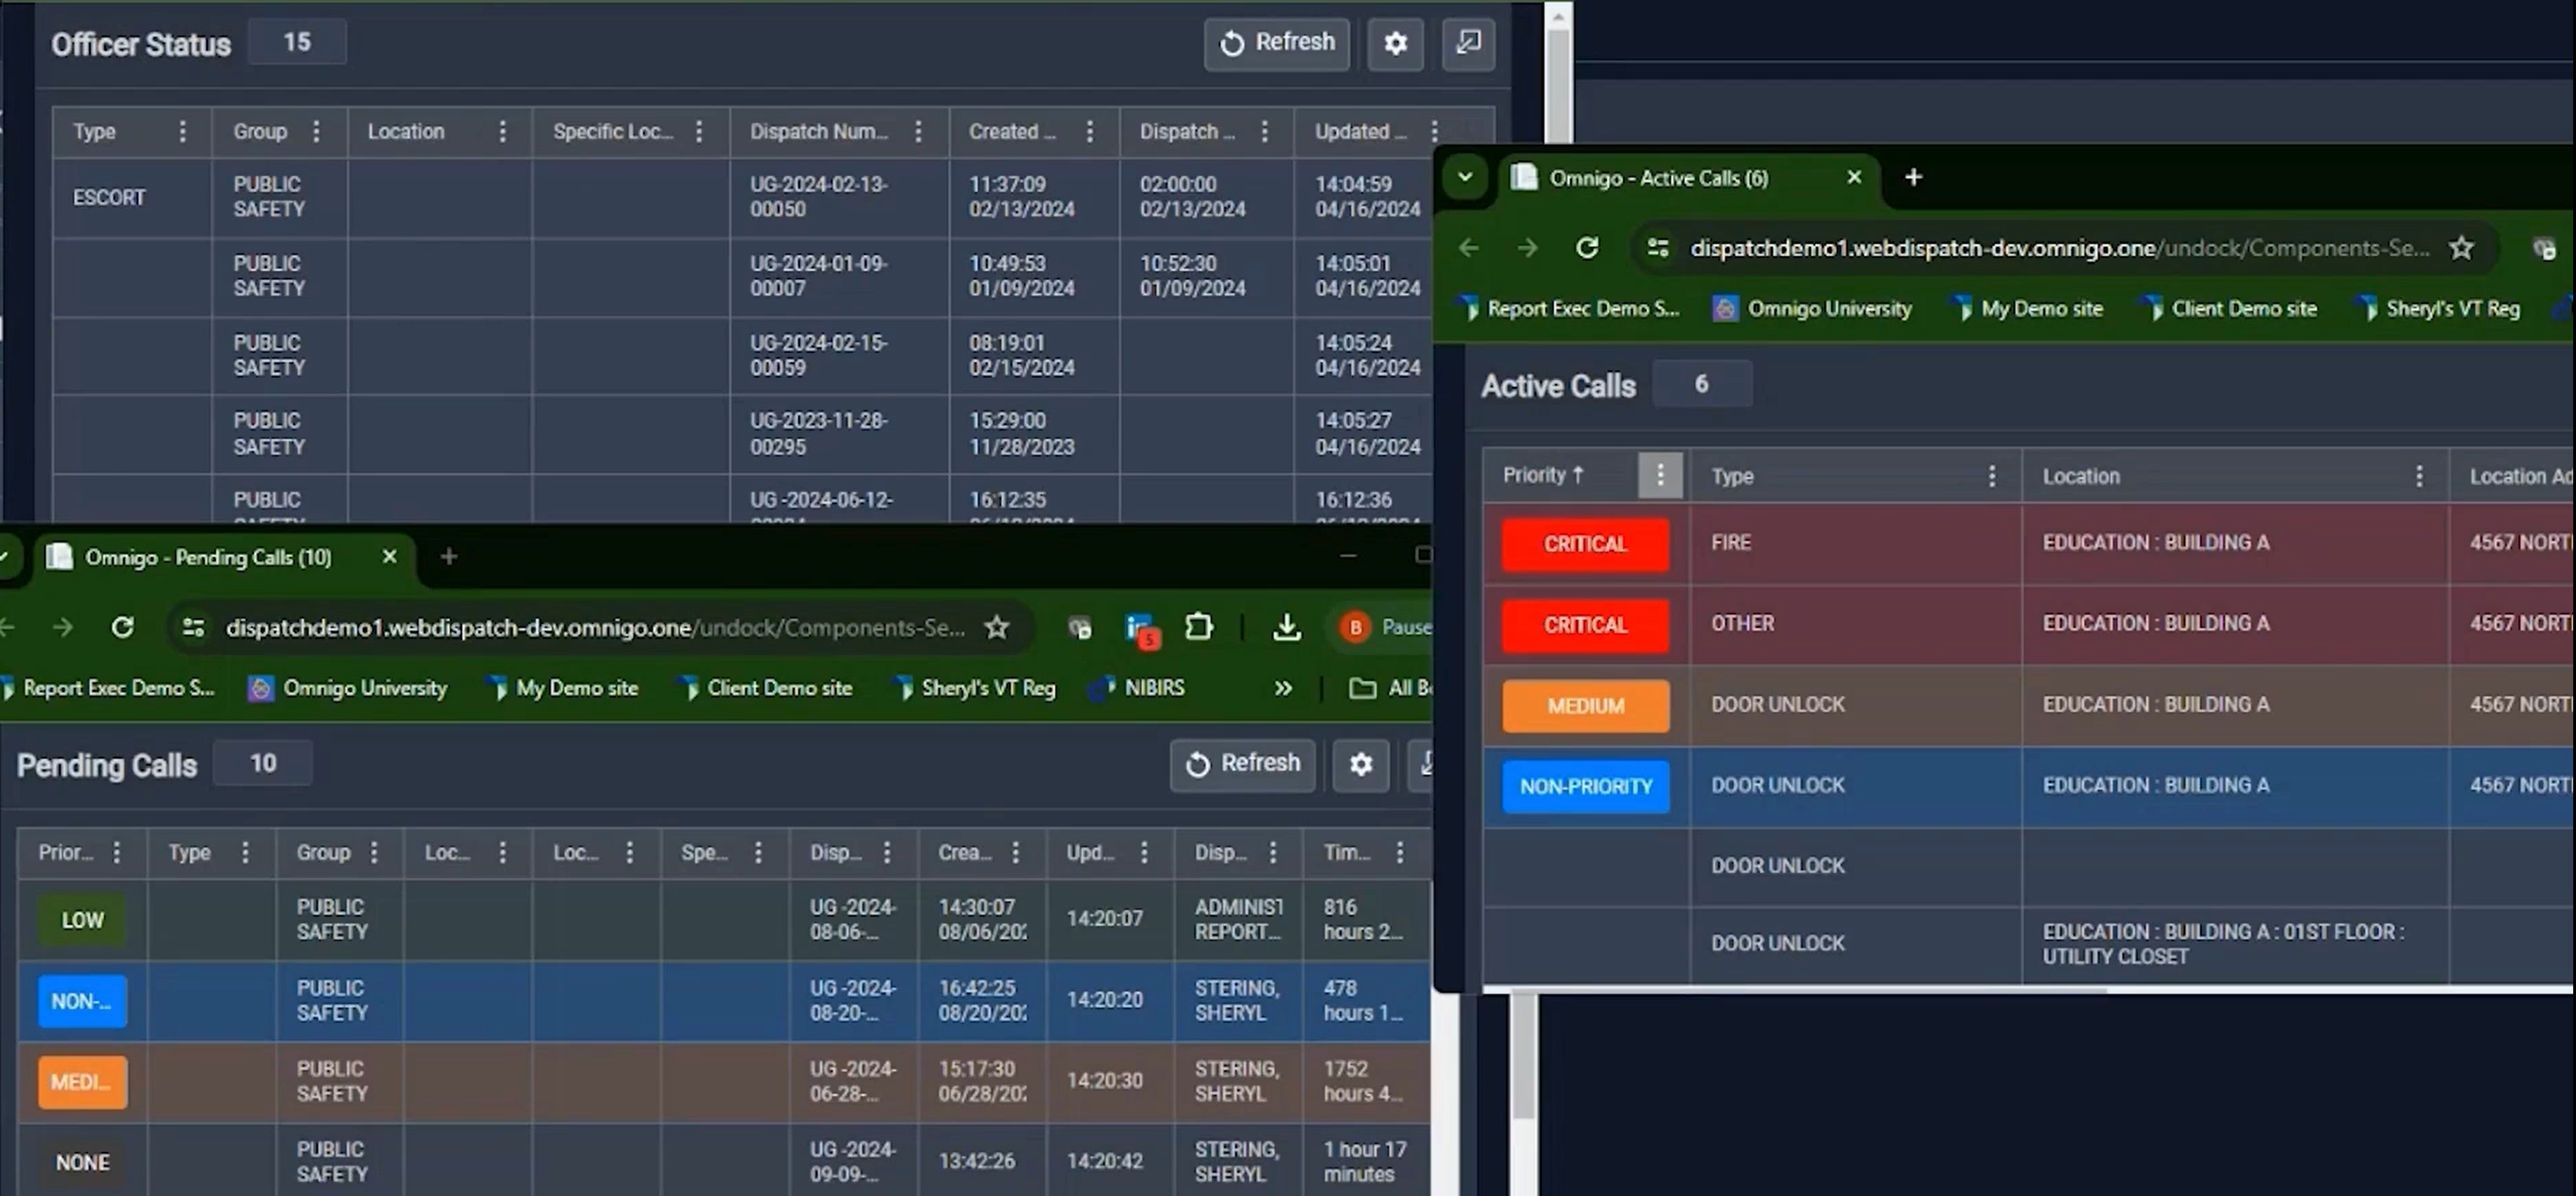
Task: Open tab search arrow in Active Calls window
Action: click(x=1465, y=178)
